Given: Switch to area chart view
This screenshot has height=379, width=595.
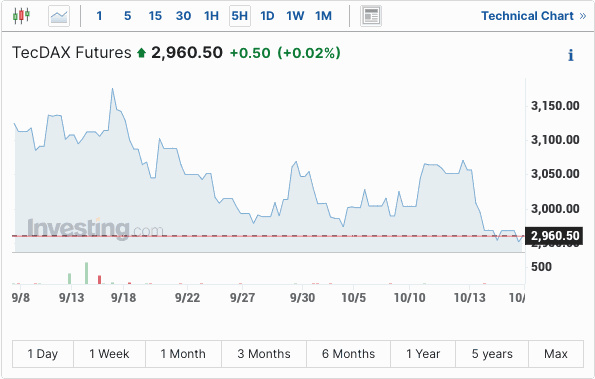Looking at the screenshot, I should pos(59,16).
